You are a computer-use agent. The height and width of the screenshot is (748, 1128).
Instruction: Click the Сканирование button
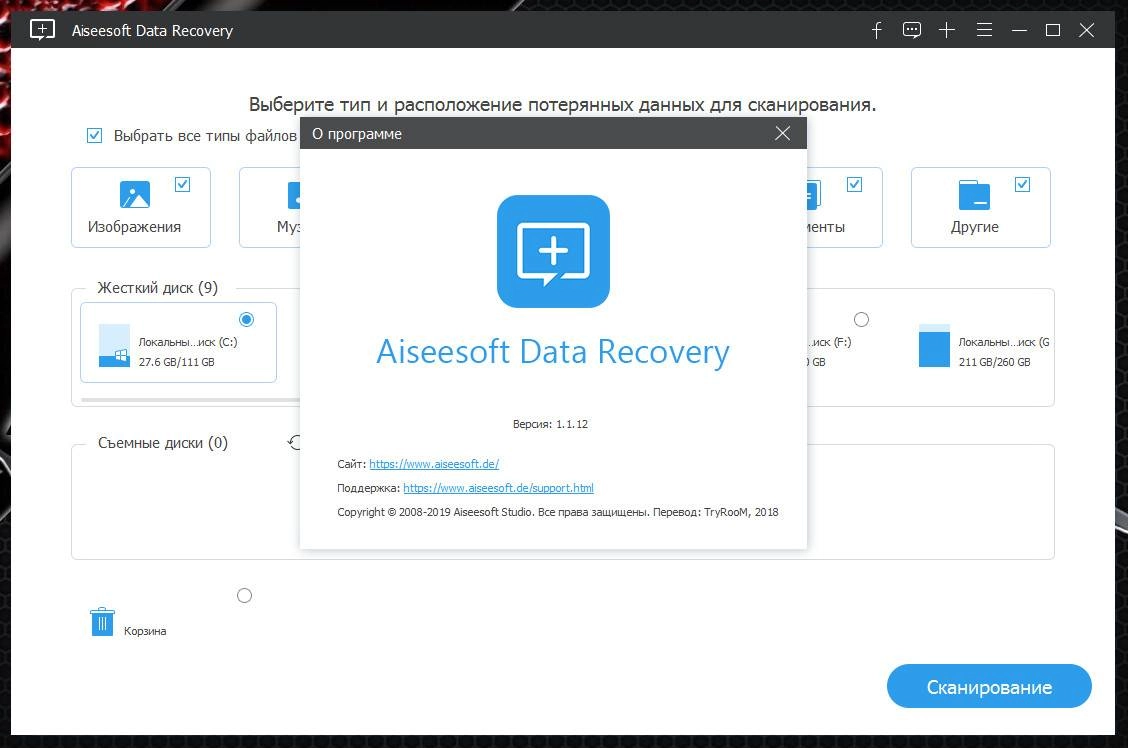[989, 686]
